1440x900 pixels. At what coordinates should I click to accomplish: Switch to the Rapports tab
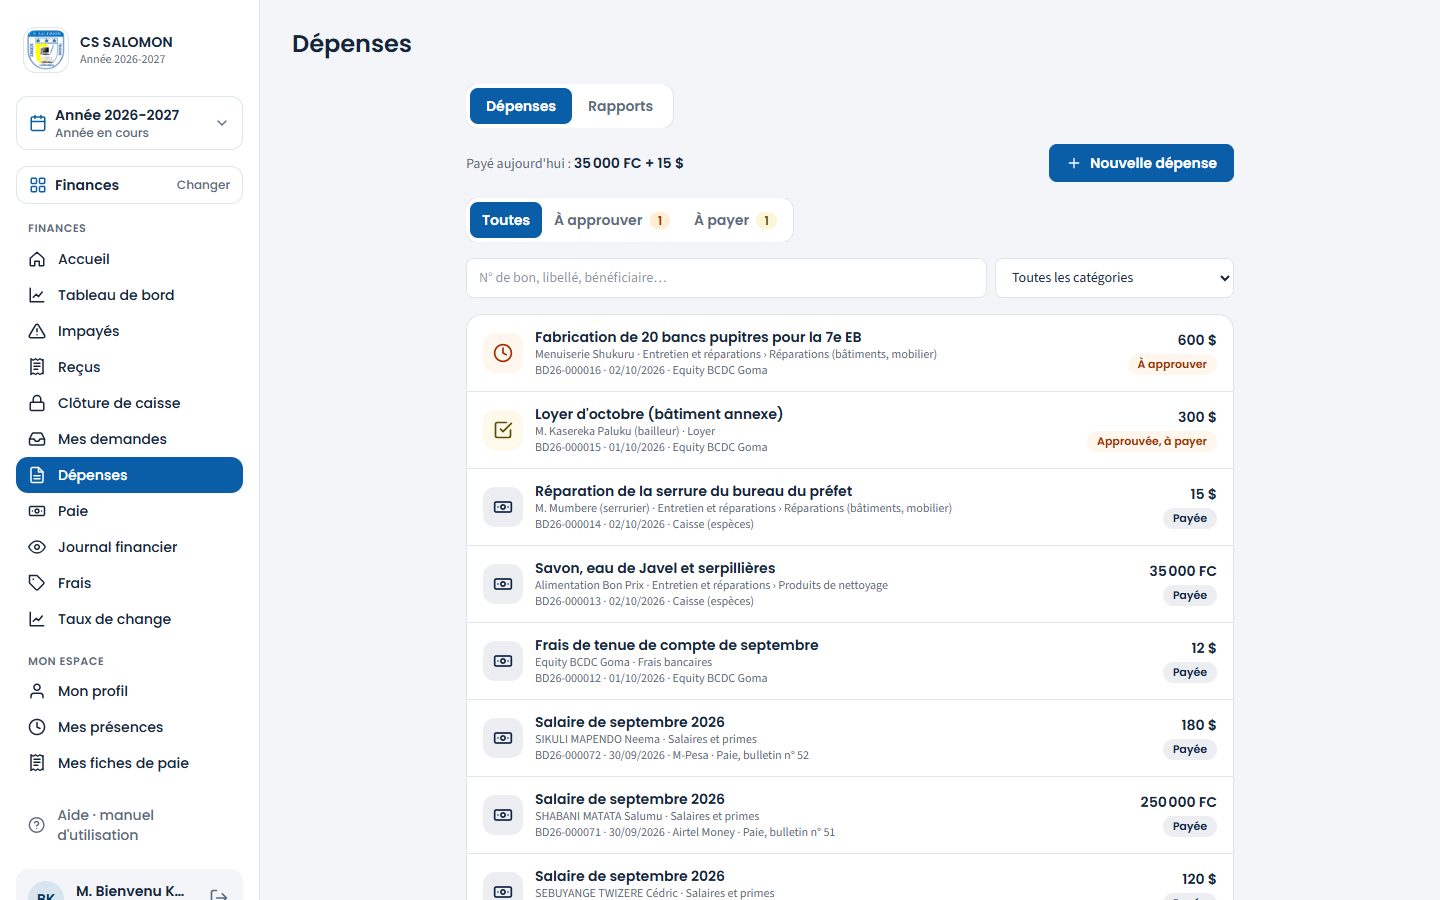point(620,106)
